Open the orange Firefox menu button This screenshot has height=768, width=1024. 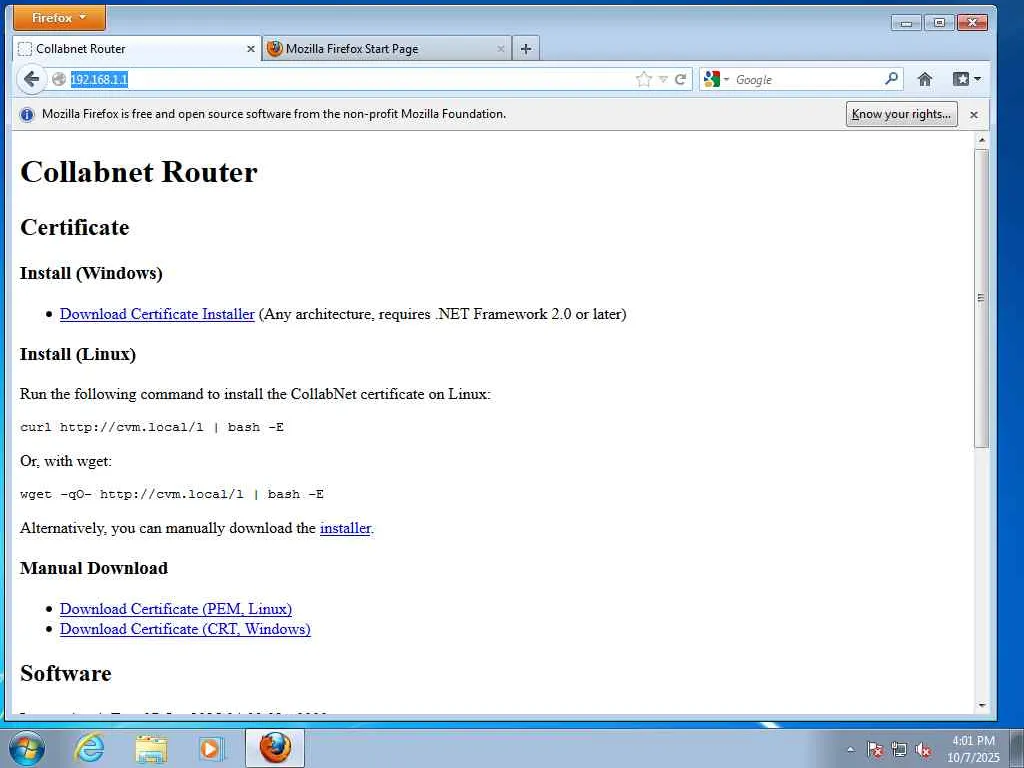click(59, 18)
